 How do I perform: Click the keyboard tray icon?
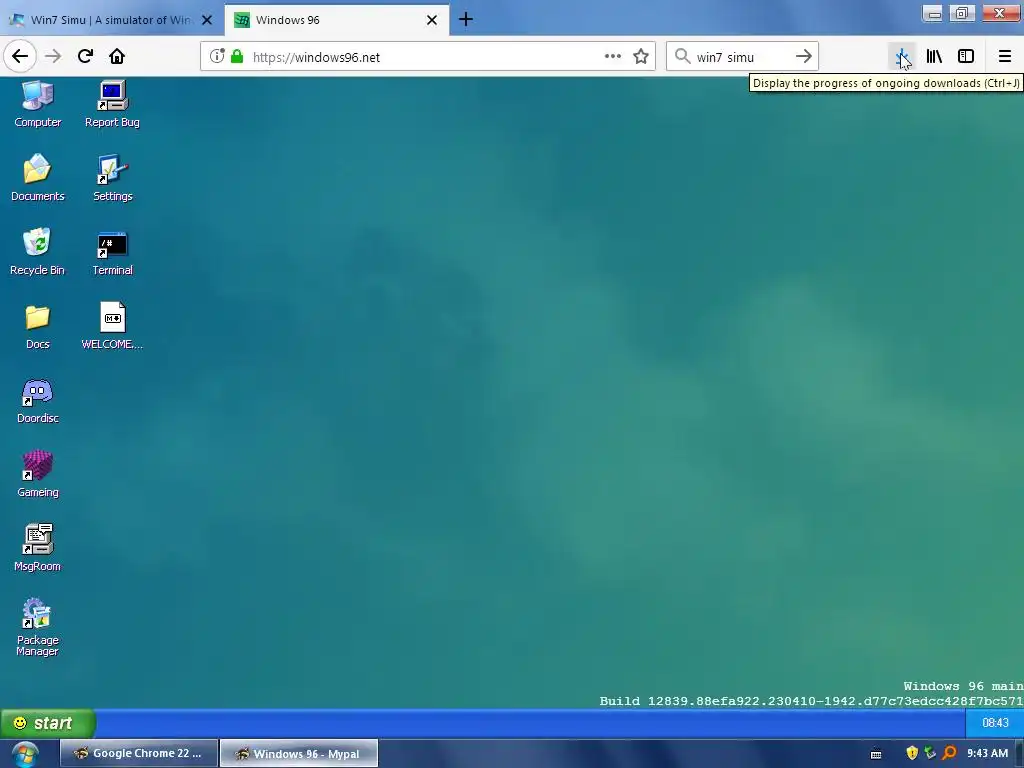point(876,754)
